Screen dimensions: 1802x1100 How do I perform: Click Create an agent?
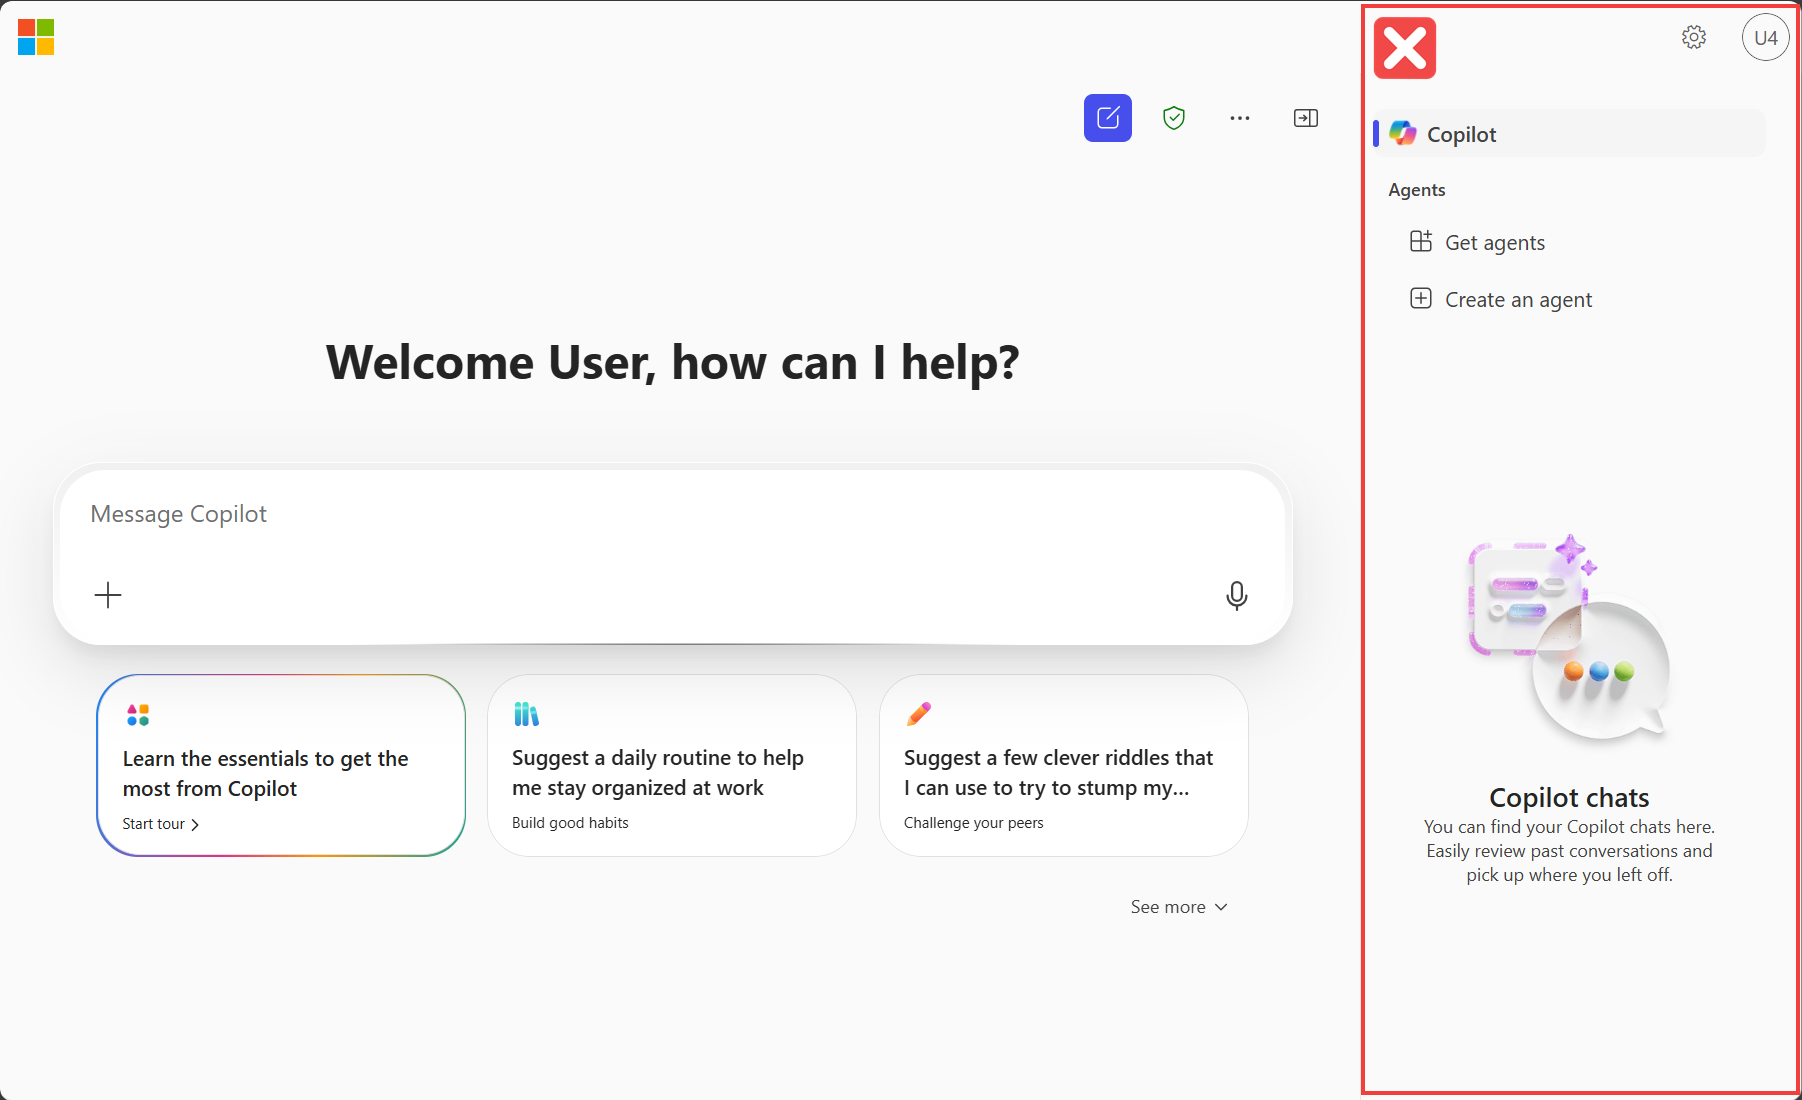1517,300
